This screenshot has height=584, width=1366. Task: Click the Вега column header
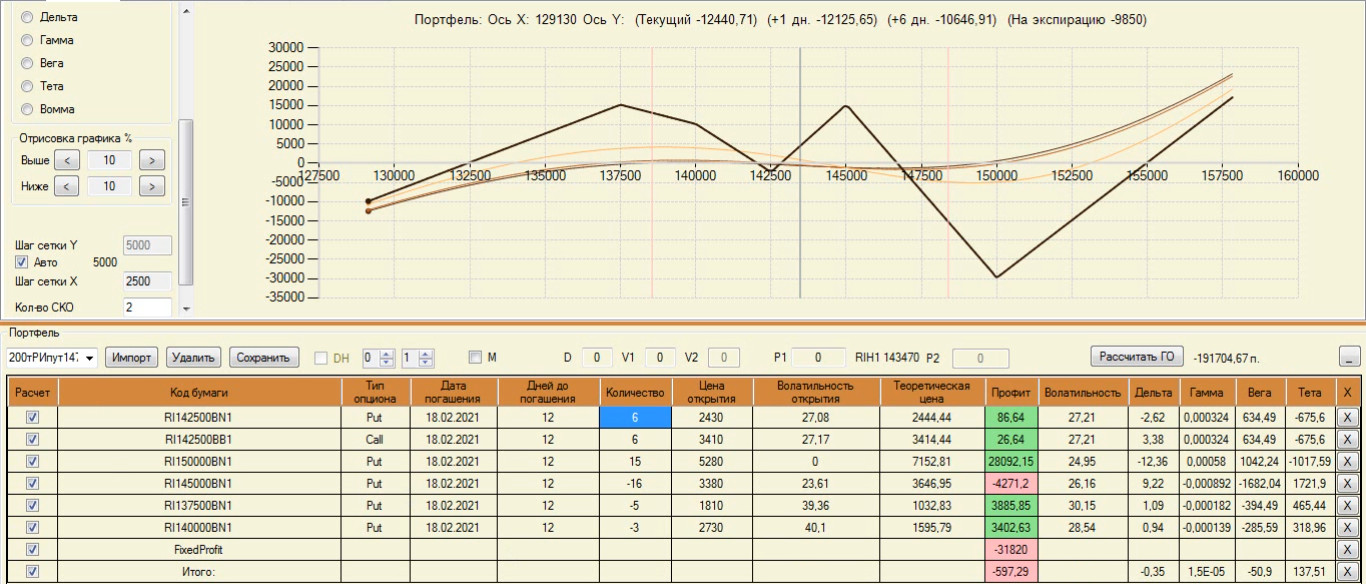[x=1259, y=392]
